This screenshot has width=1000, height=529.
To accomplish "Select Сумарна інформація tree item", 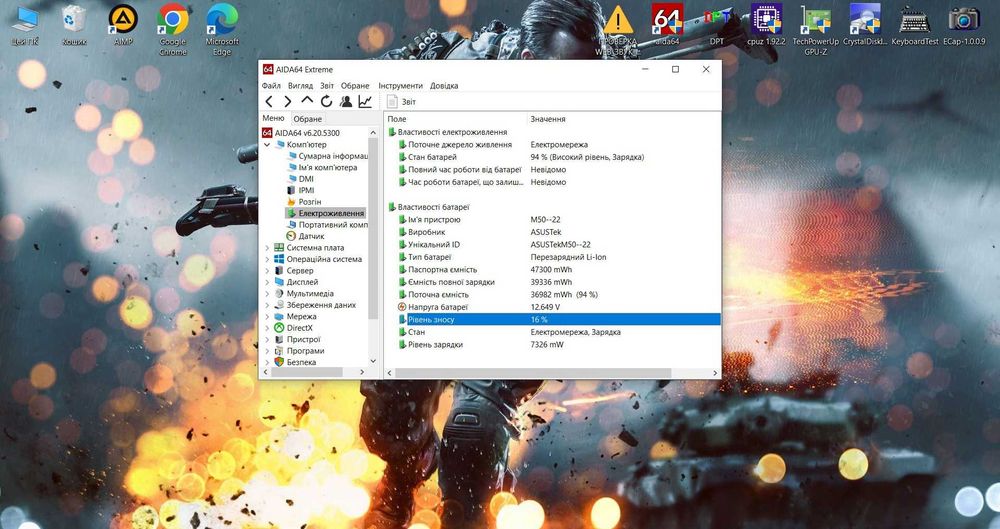I will coord(327,156).
